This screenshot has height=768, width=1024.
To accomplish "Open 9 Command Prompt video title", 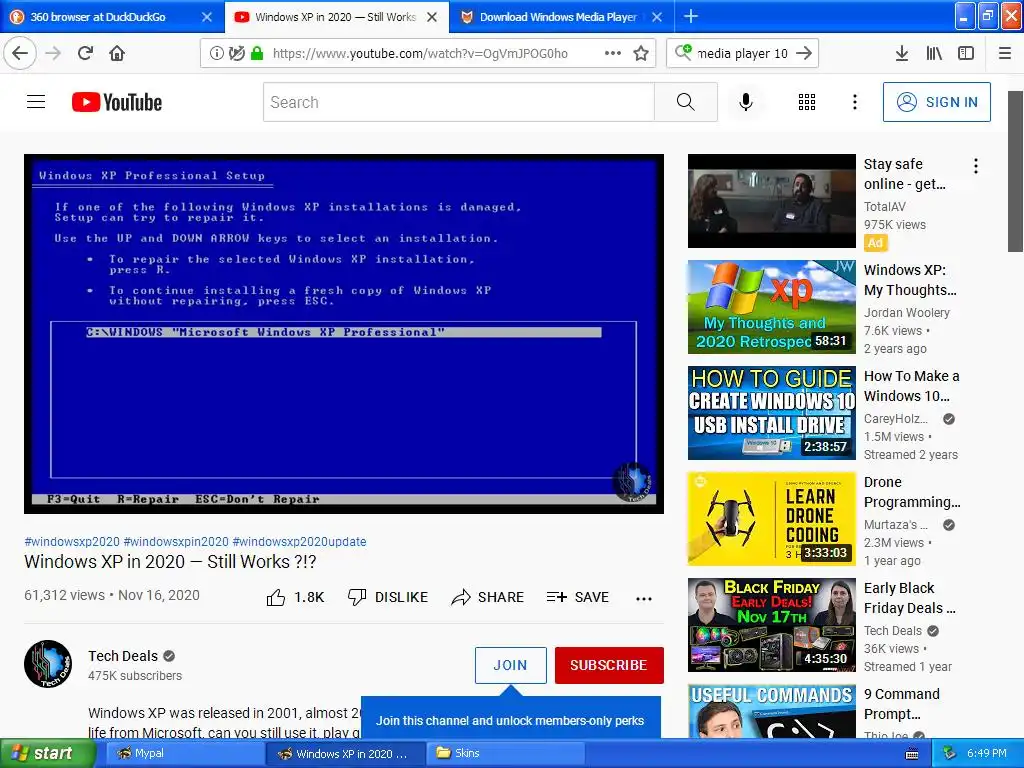I will pyautogui.click(x=902, y=704).
